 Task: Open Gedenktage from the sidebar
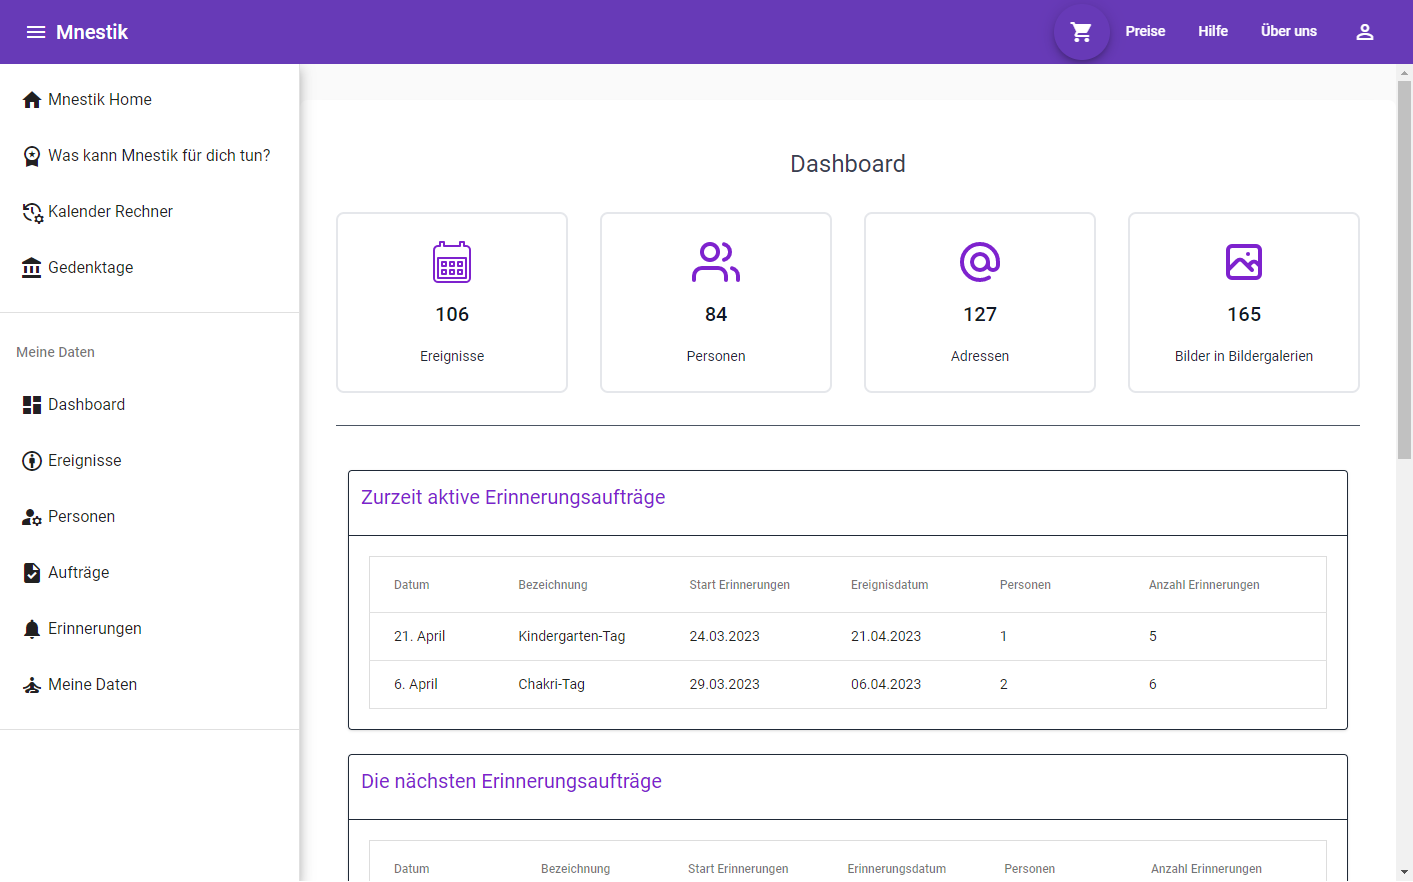click(90, 268)
